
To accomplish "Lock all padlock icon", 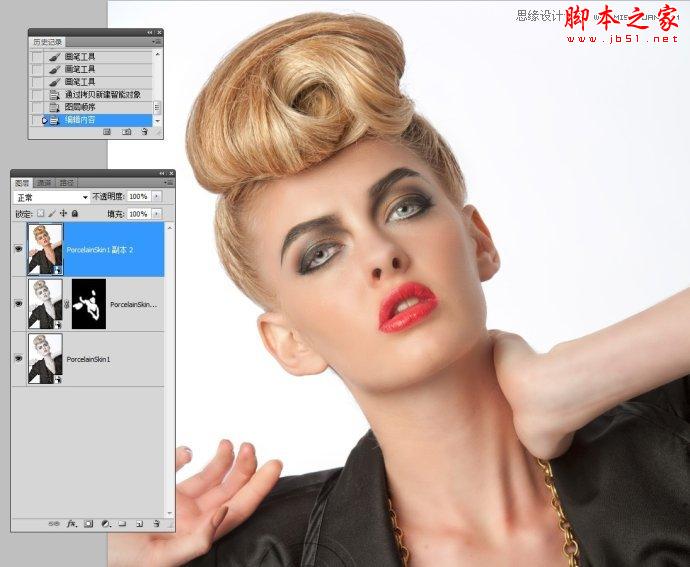I will coord(75,214).
